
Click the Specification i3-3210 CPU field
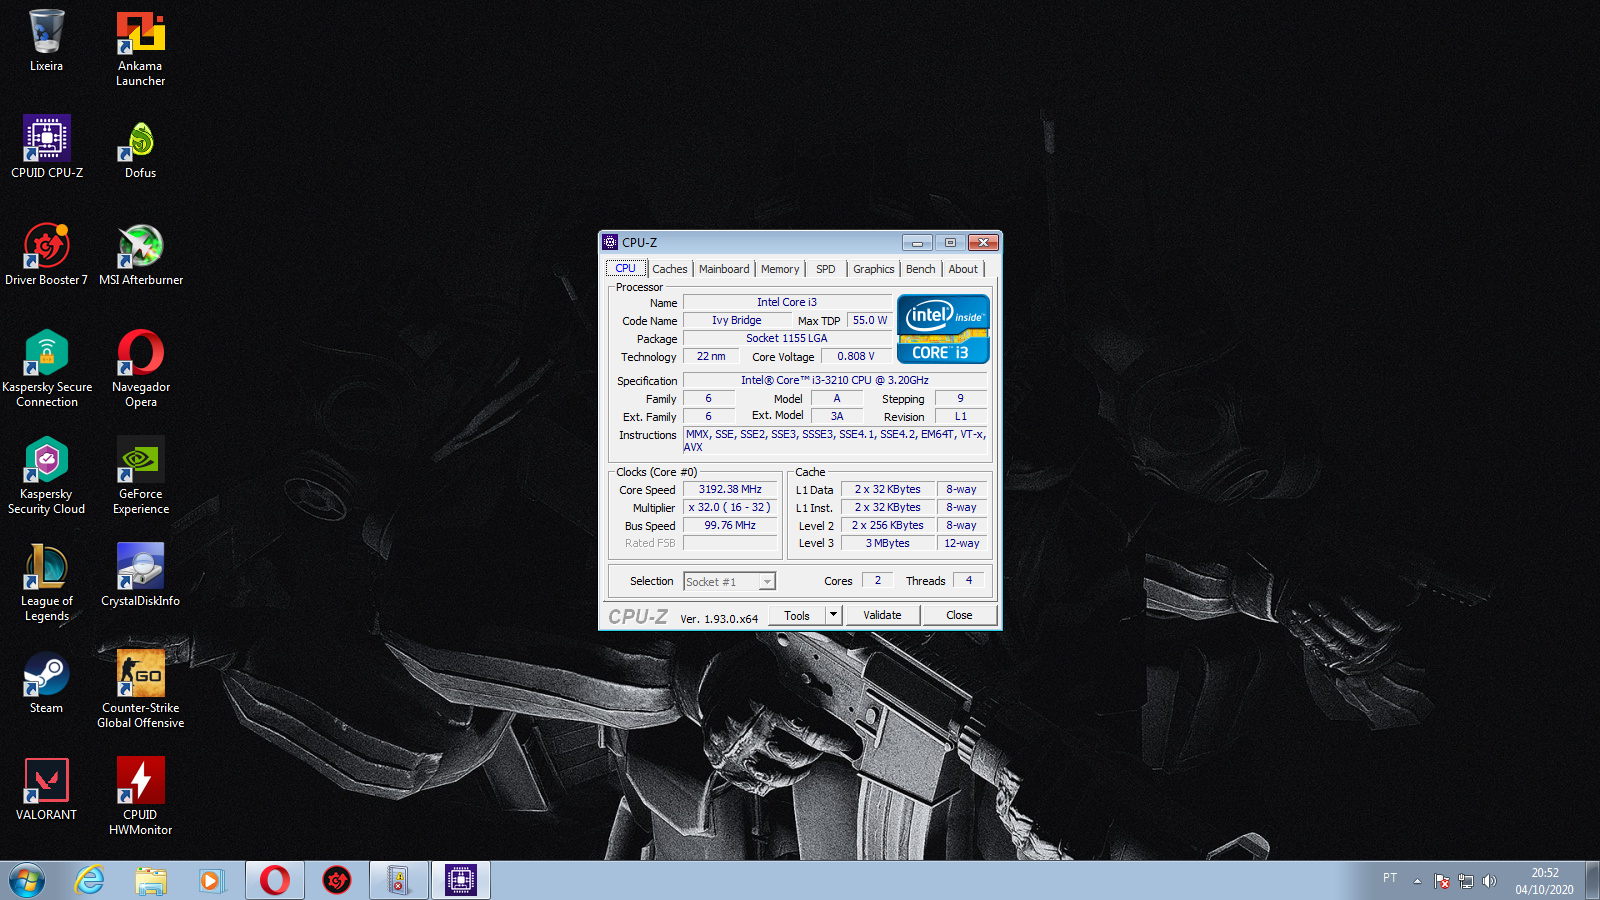pos(835,380)
